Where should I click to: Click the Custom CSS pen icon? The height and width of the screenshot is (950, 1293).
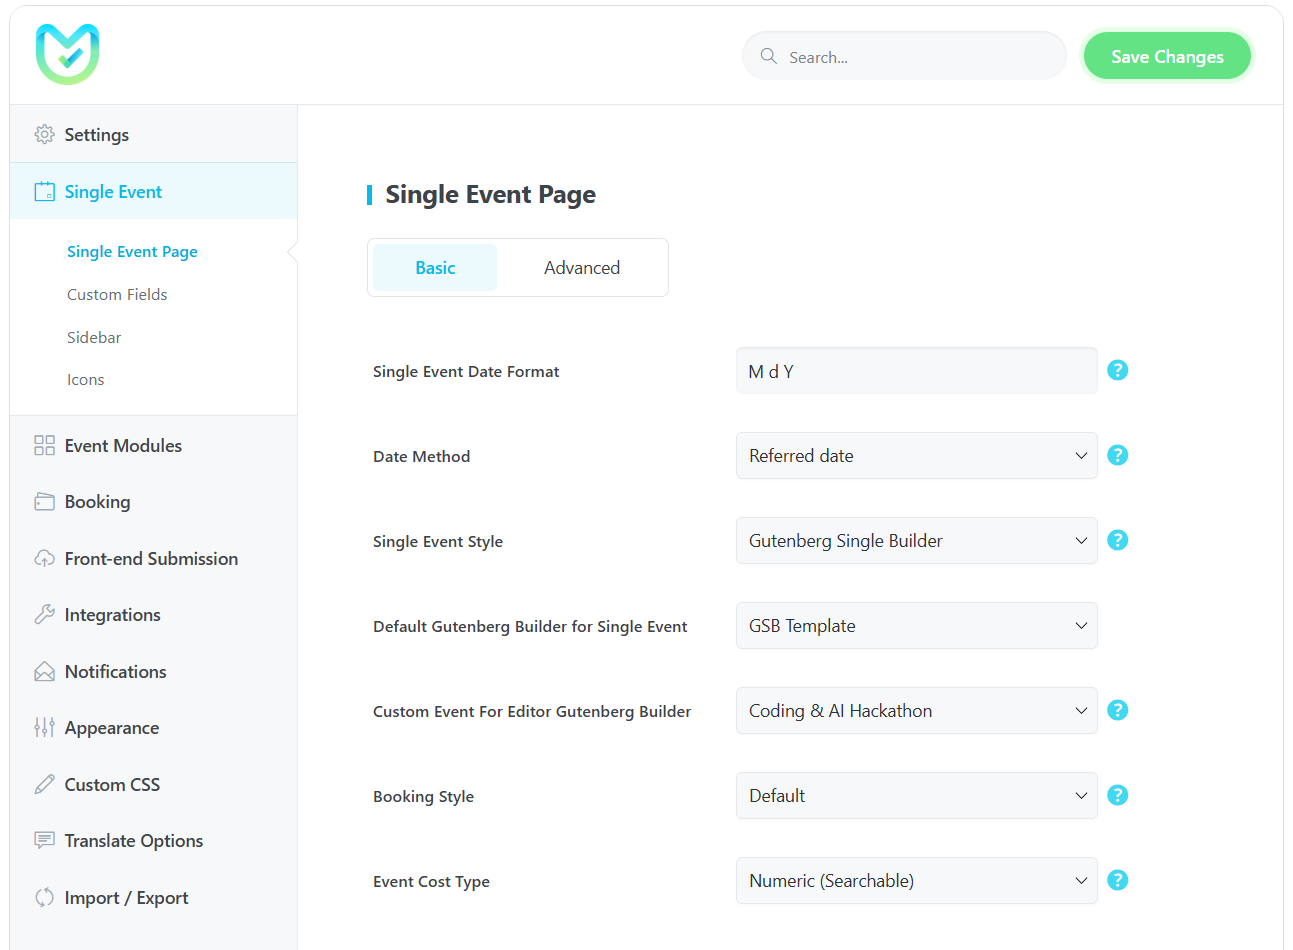(x=44, y=784)
